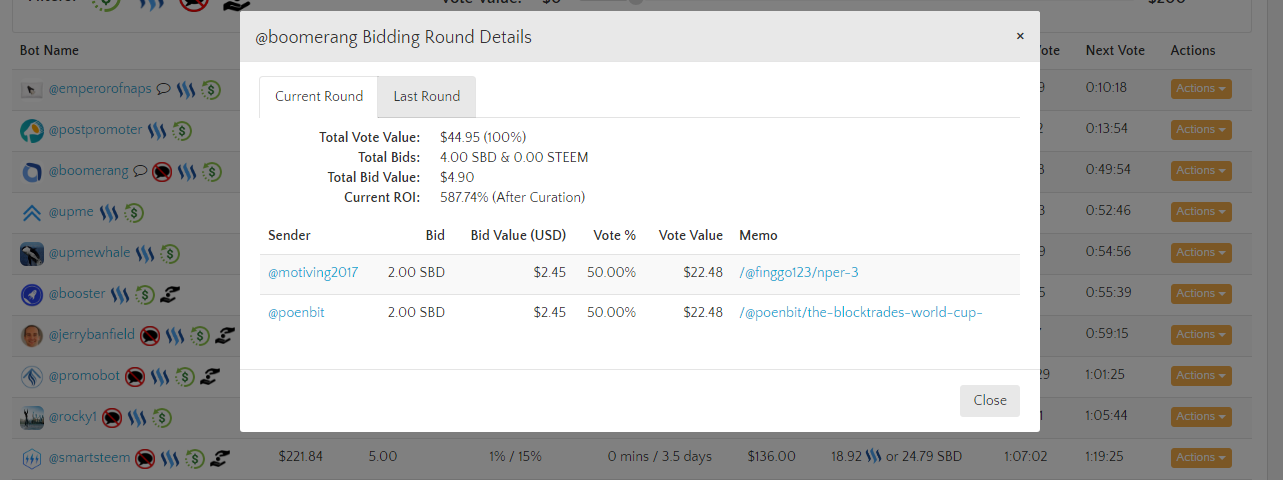Open Actions dropdown for 0:49:54 next vote row
1283x480 pixels.
click(x=1201, y=170)
